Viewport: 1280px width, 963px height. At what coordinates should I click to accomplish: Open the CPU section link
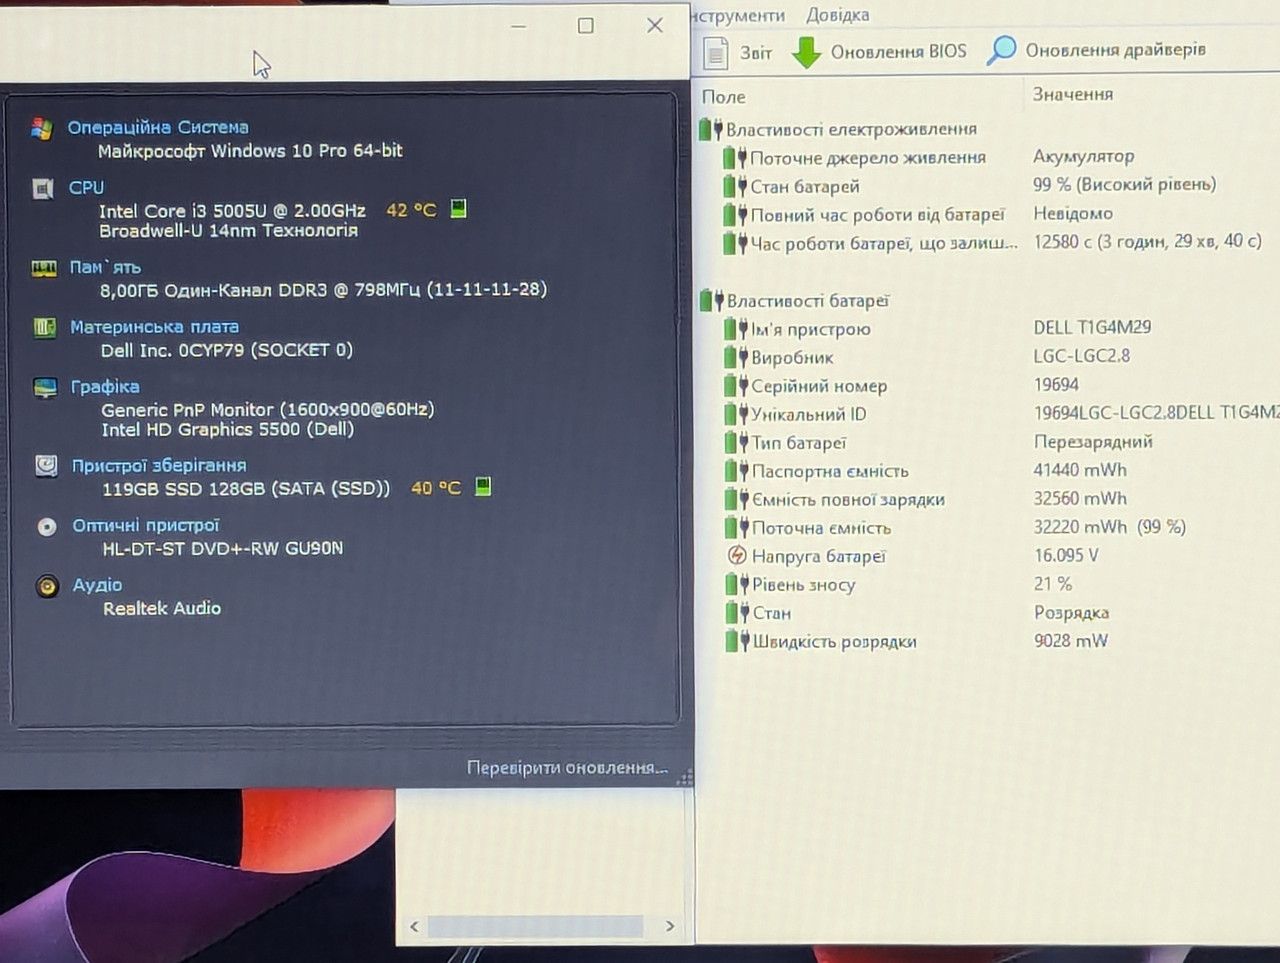(x=86, y=187)
